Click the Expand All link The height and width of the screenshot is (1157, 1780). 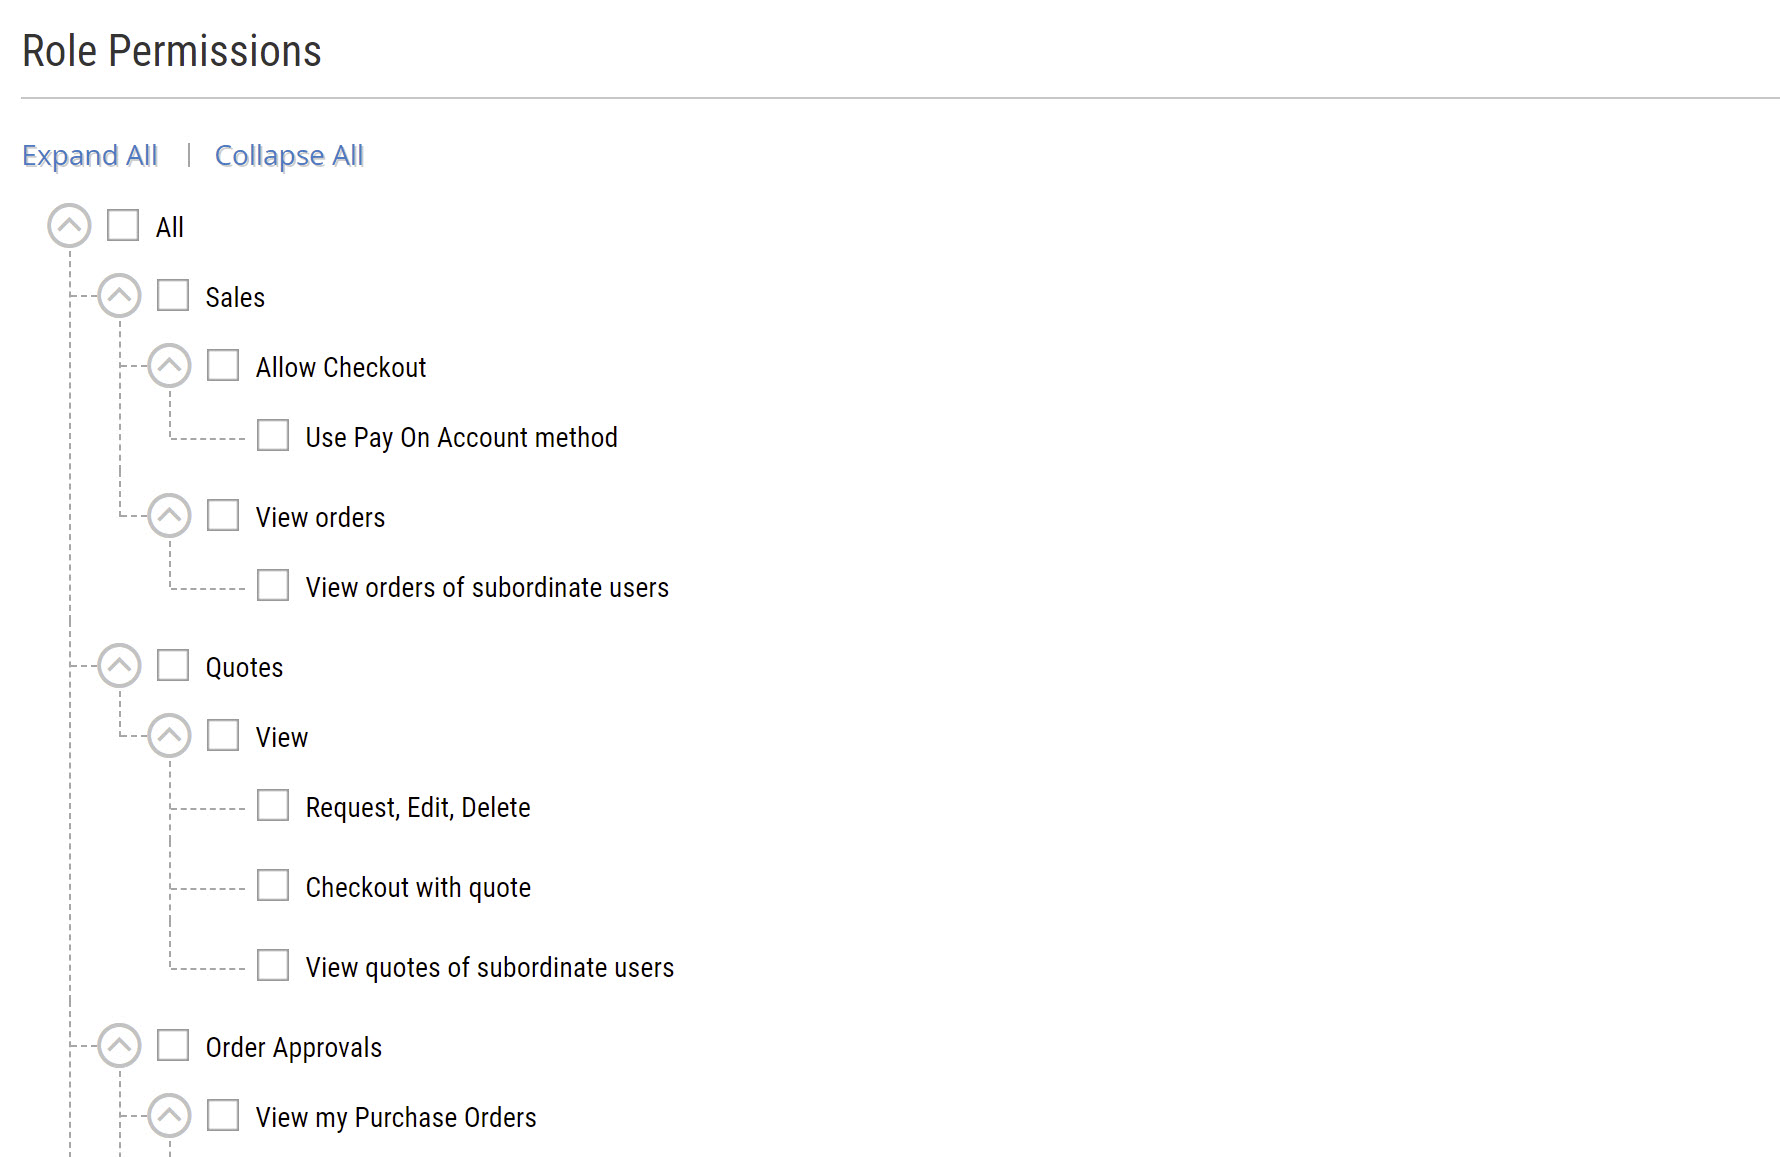90,156
